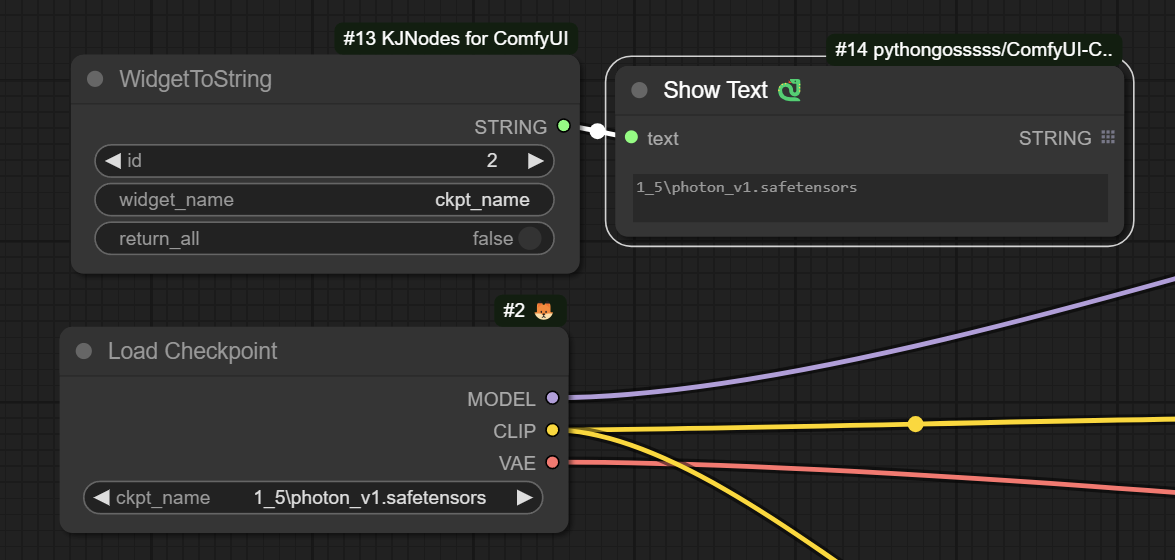Click the green text input socket
Image resolution: width=1175 pixels, height=560 pixels.
pos(631,138)
